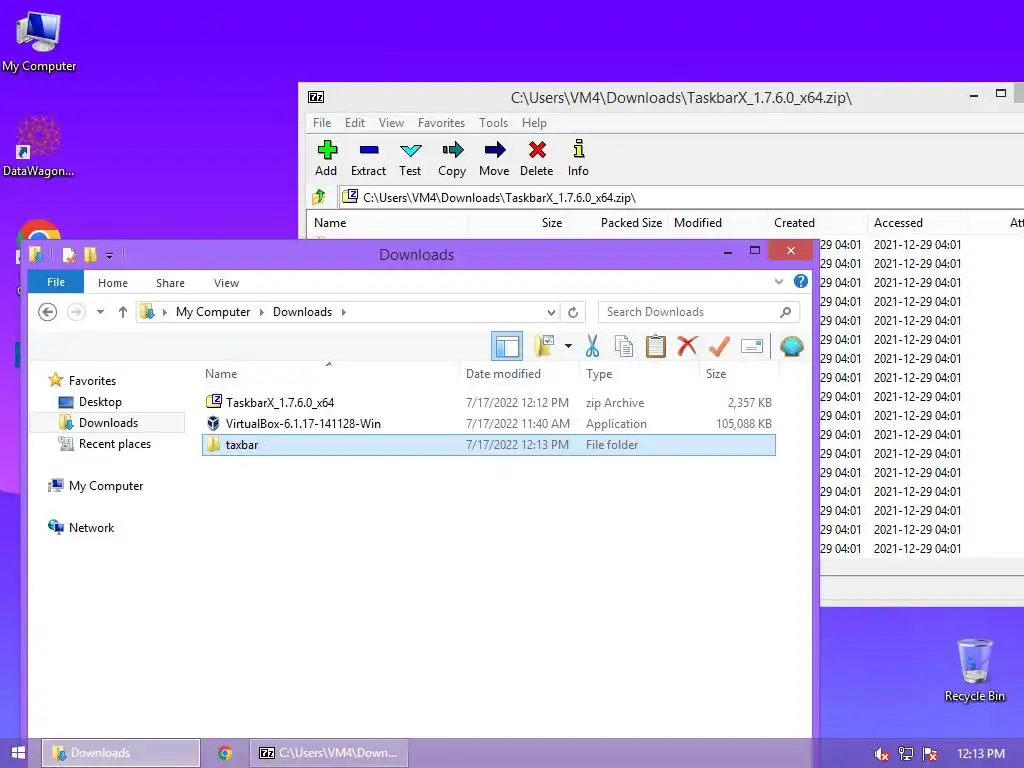The image size is (1024, 768).
Task: Toggle the preview pane layout icon in Downloads
Action: coord(507,346)
